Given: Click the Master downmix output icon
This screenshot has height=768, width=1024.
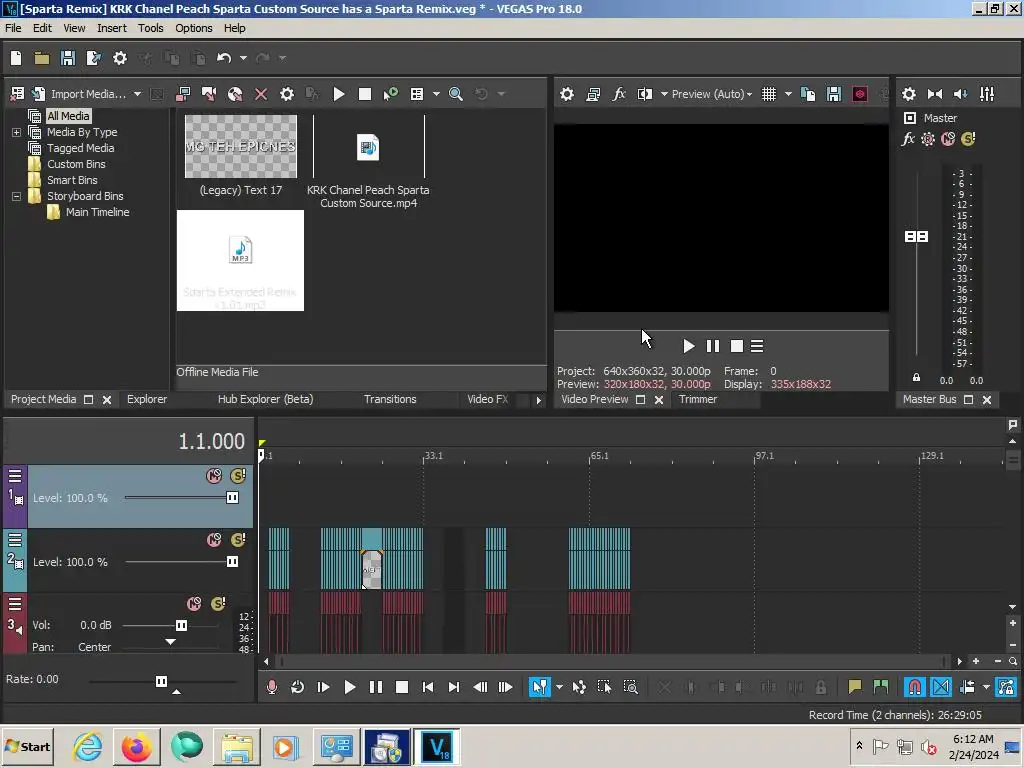Looking at the screenshot, I should (935, 94).
